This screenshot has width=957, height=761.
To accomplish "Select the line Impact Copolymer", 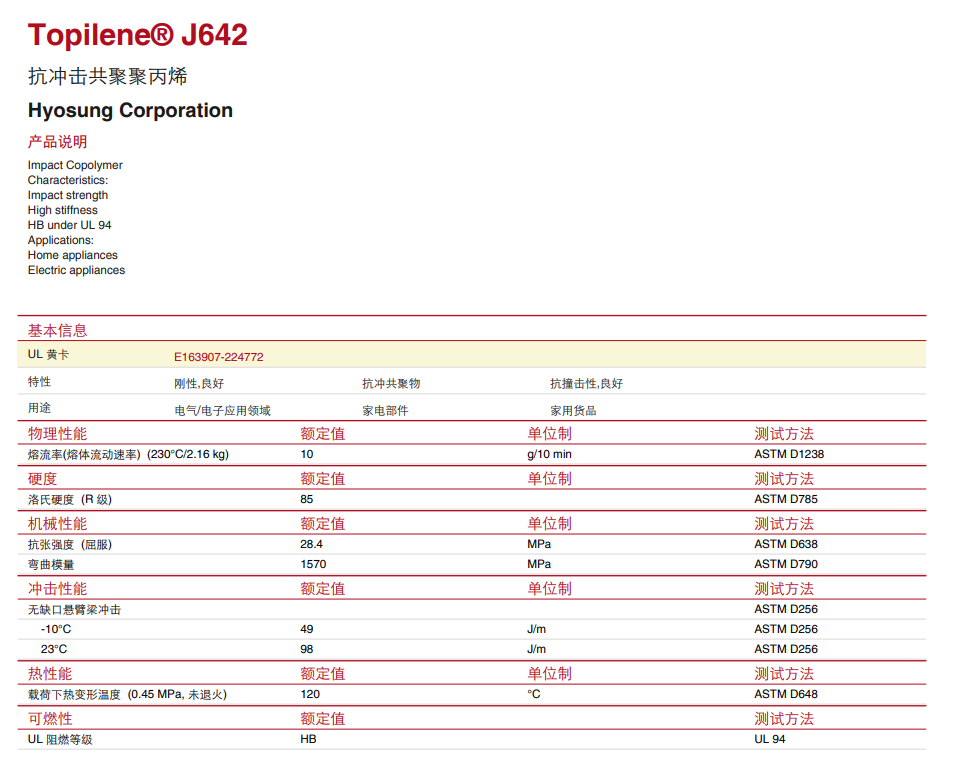I will tap(75, 165).
